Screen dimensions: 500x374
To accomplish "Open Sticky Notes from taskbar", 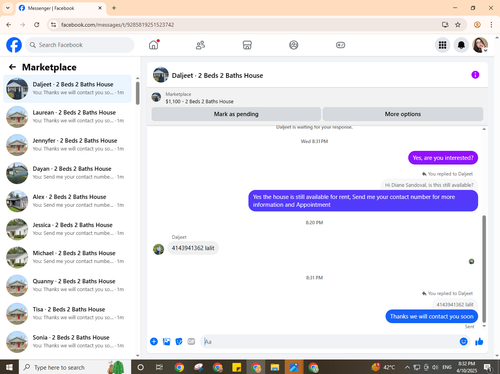I will point(237,367).
